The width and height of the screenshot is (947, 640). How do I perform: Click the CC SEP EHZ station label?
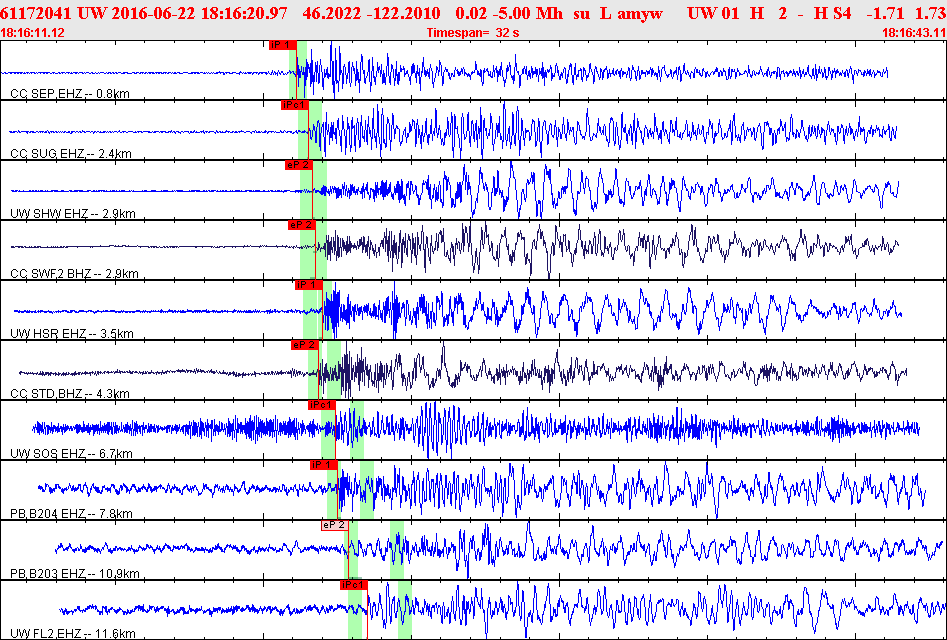tap(70, 94)
